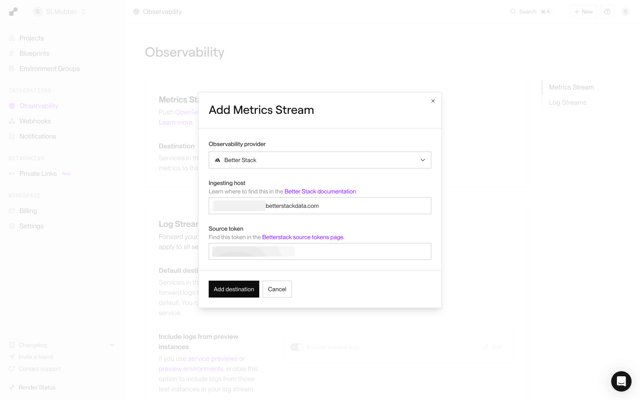Open Better Stack documentation link
The image size is (640, 400).
click(x=320, y=191)
